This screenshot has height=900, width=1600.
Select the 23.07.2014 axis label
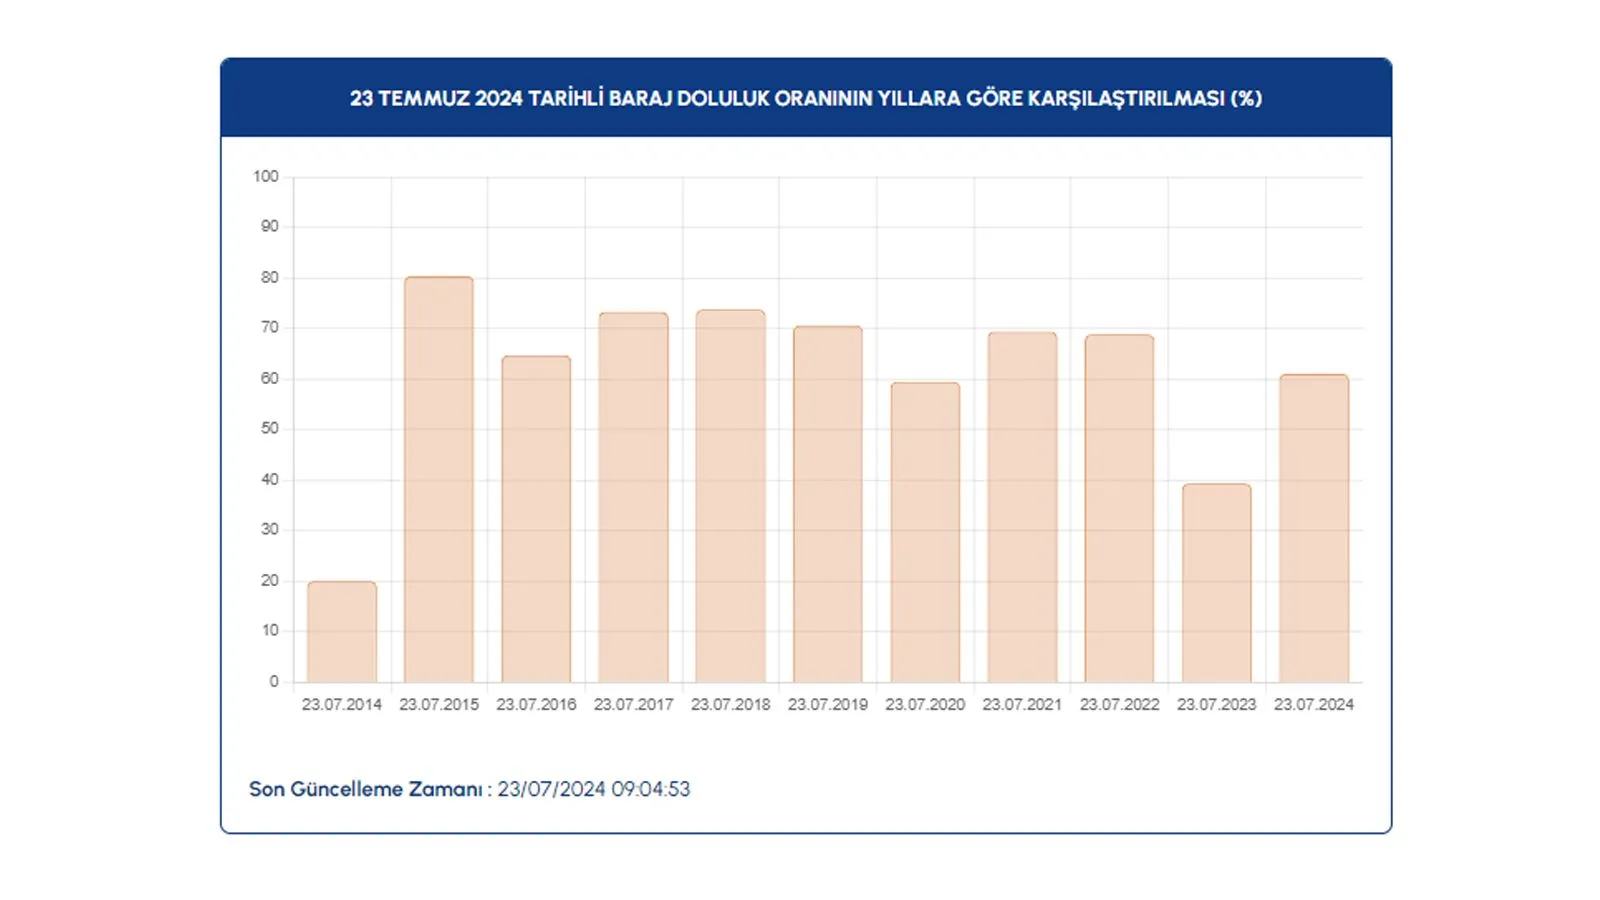pyautogui.click(x=342, y=704)
